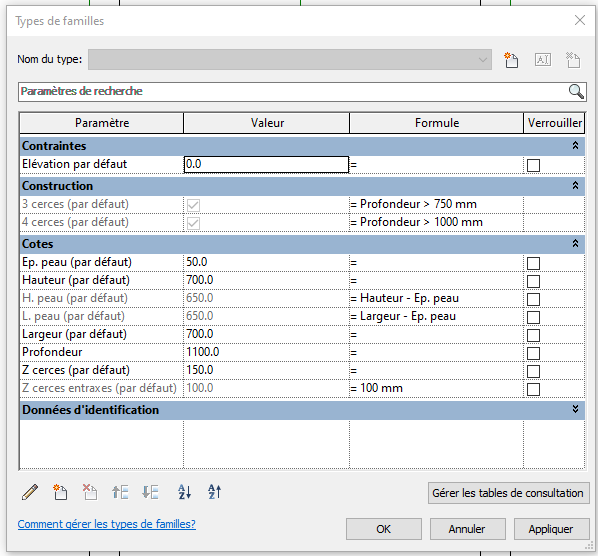Expand the Données d'identification group
The width and height of the screenshot is (598, 556).
coord(575,410)
